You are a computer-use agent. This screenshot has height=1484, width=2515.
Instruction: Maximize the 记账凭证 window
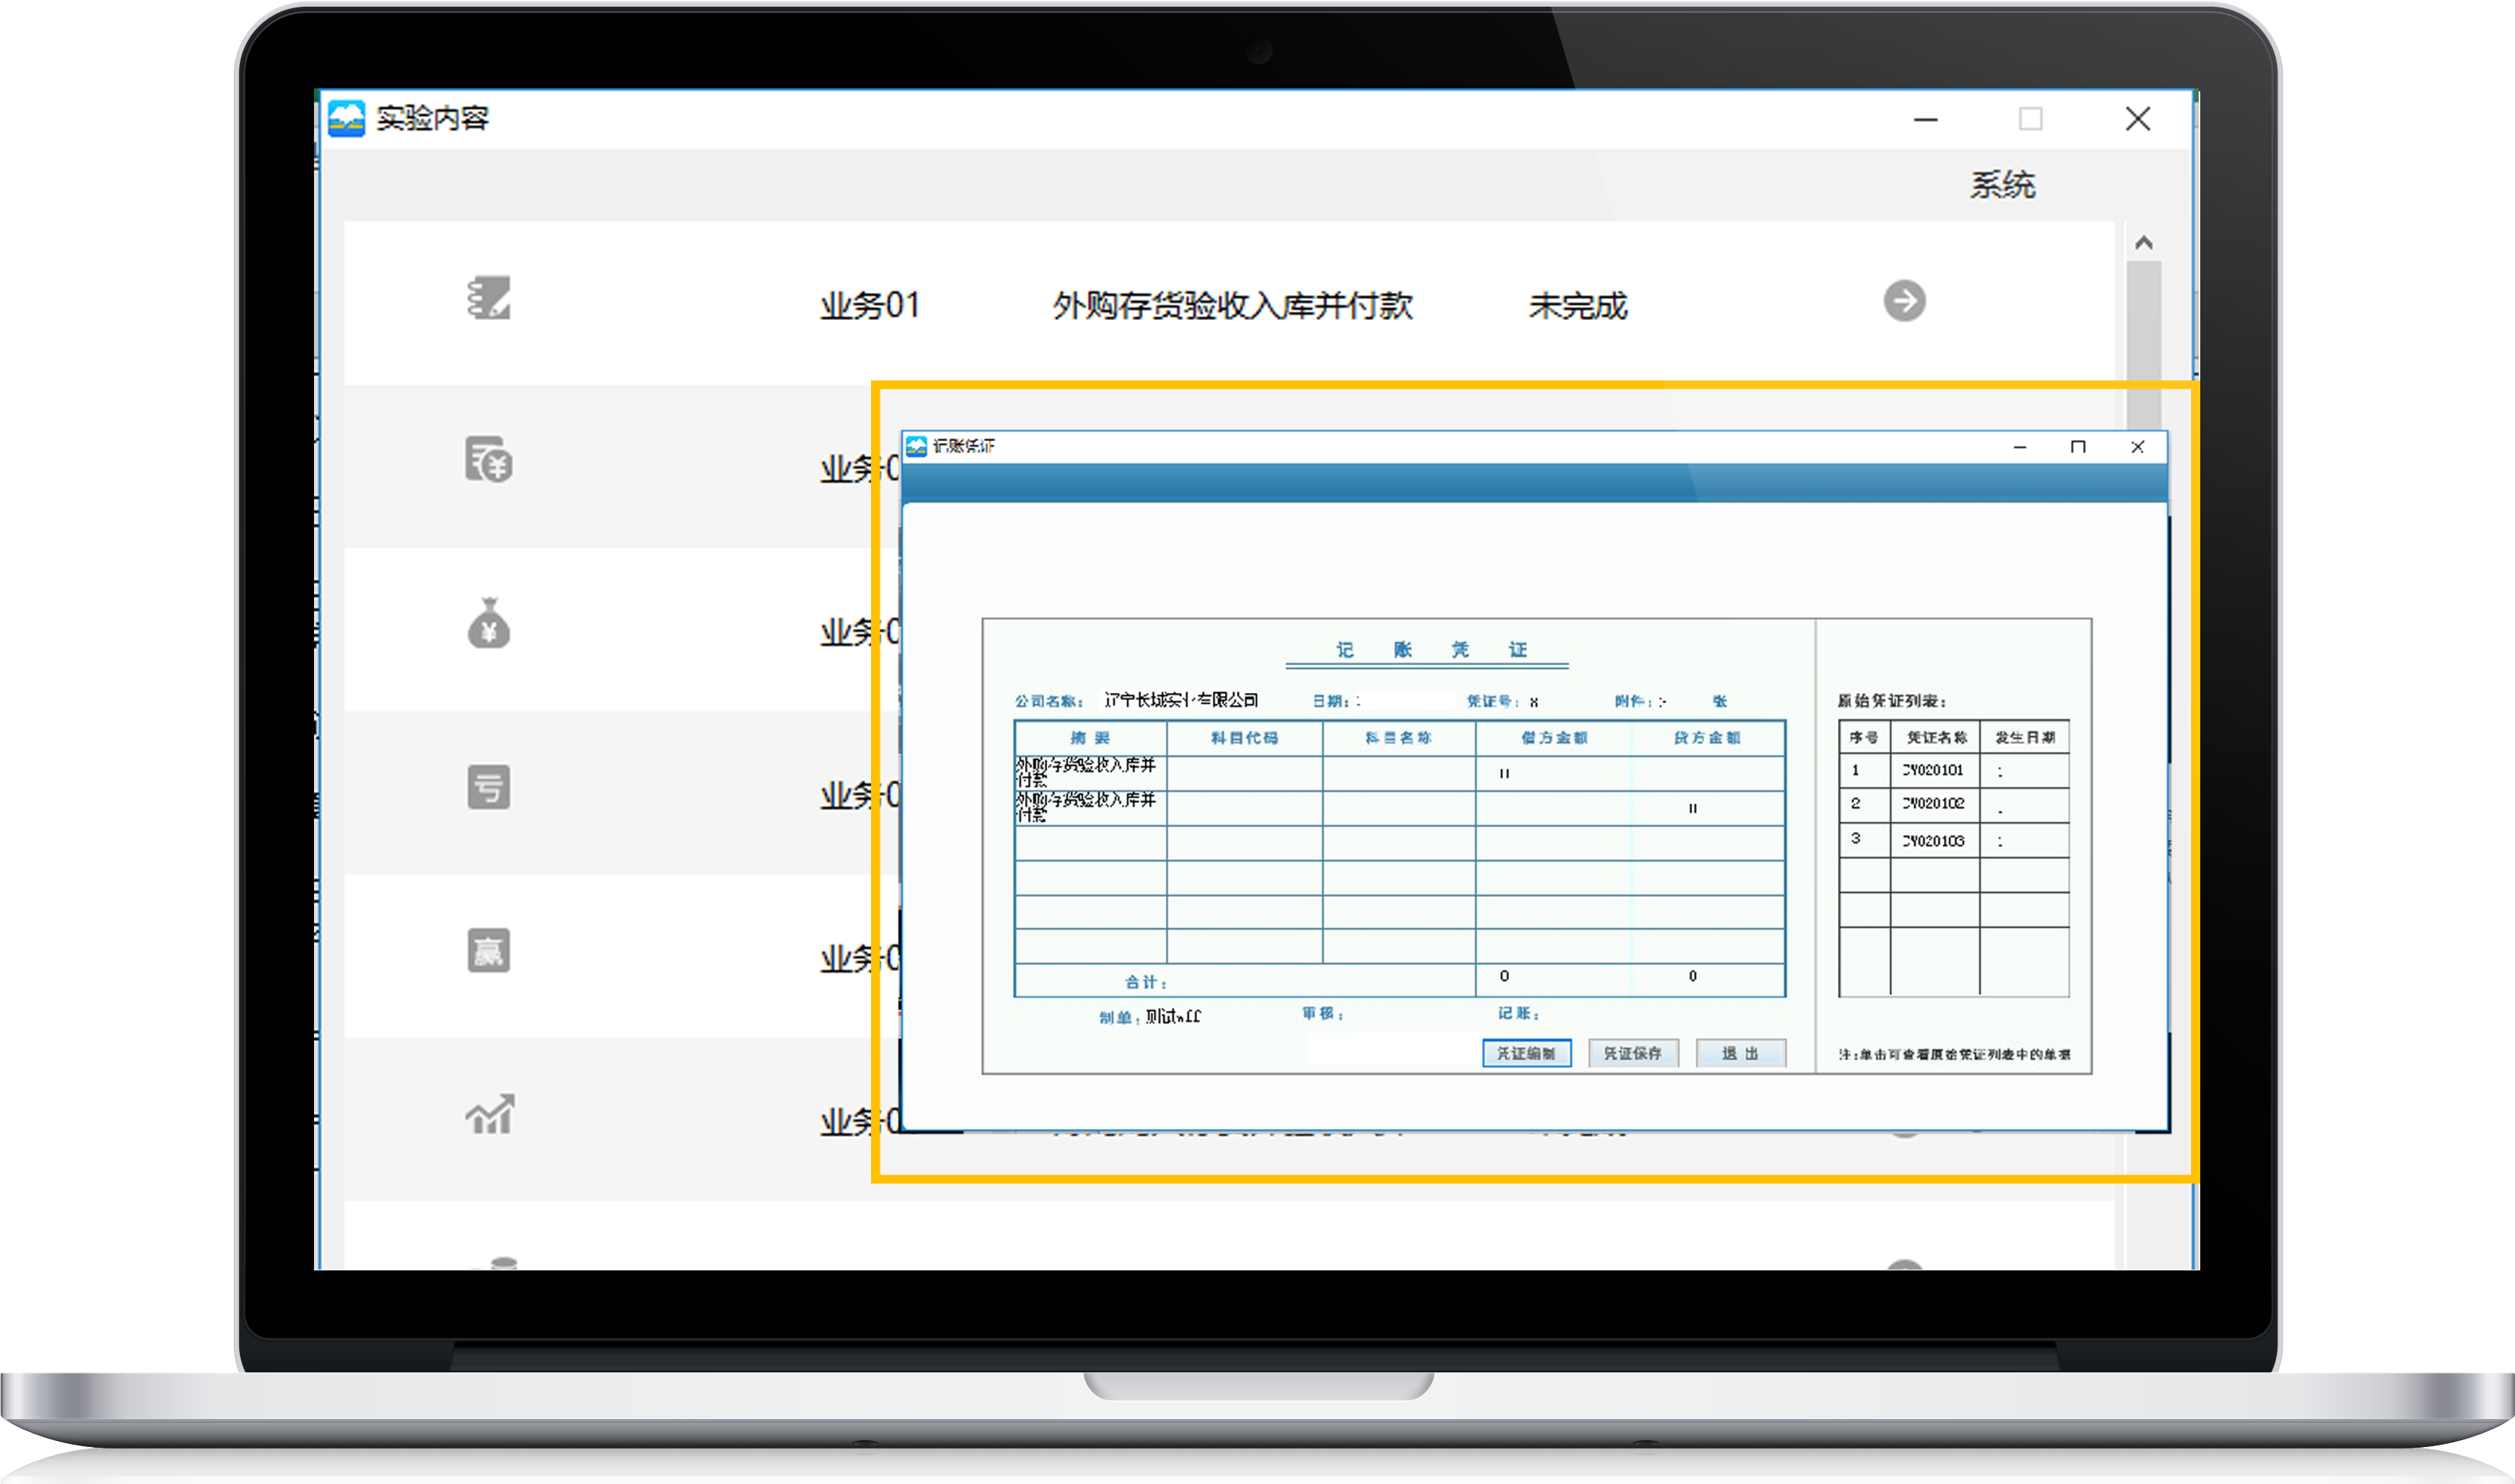coord(2078,447)
